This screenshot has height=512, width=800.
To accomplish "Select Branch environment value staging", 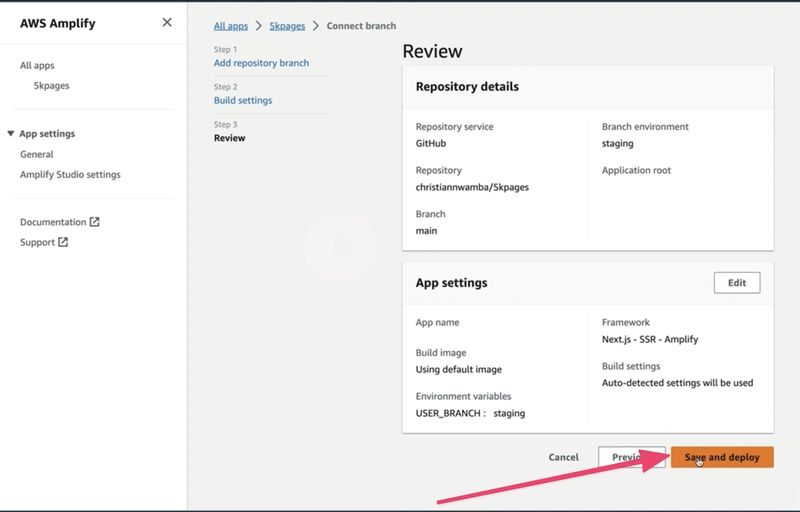I will click(617, 143).
